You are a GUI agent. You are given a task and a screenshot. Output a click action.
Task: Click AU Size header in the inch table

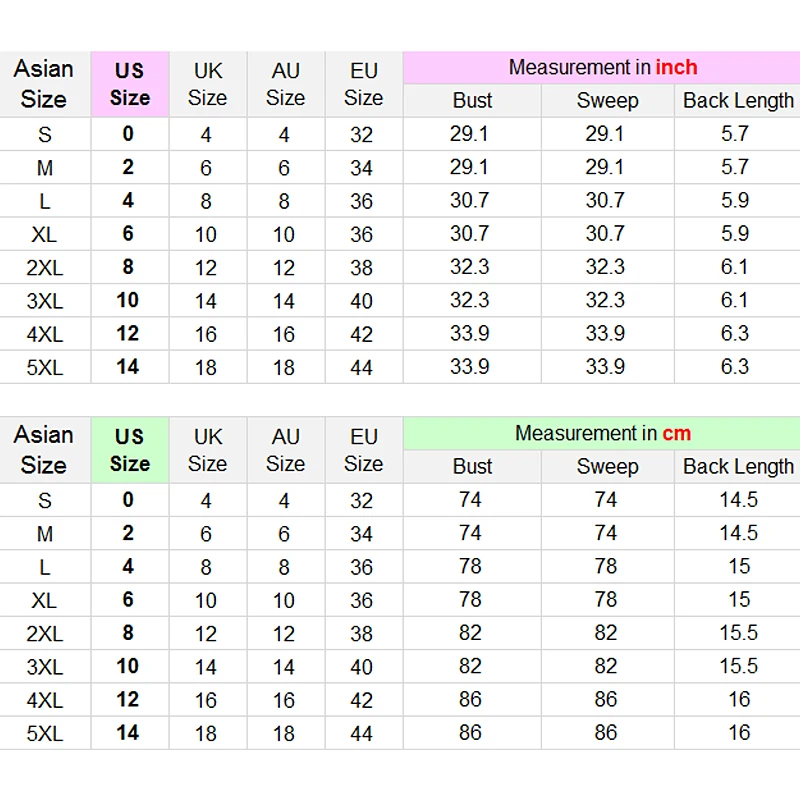point(285,84)
